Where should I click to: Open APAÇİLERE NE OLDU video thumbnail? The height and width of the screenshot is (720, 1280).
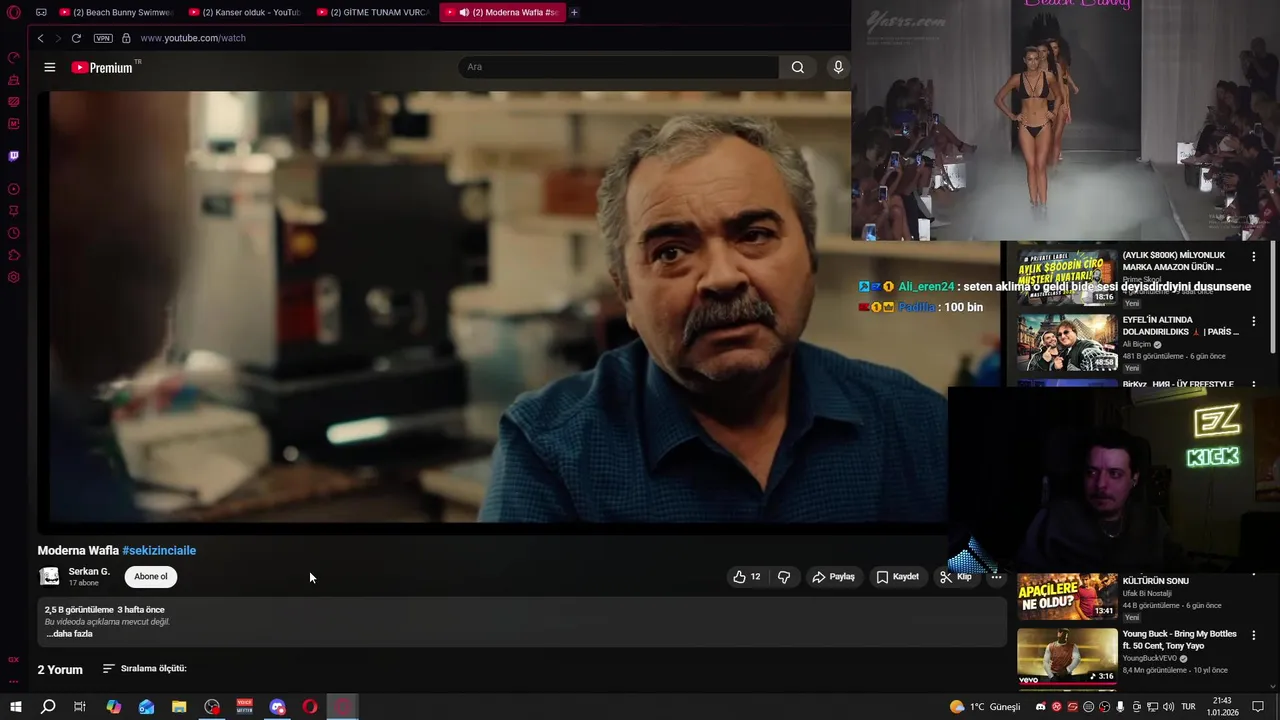[x=1067, y=596]
